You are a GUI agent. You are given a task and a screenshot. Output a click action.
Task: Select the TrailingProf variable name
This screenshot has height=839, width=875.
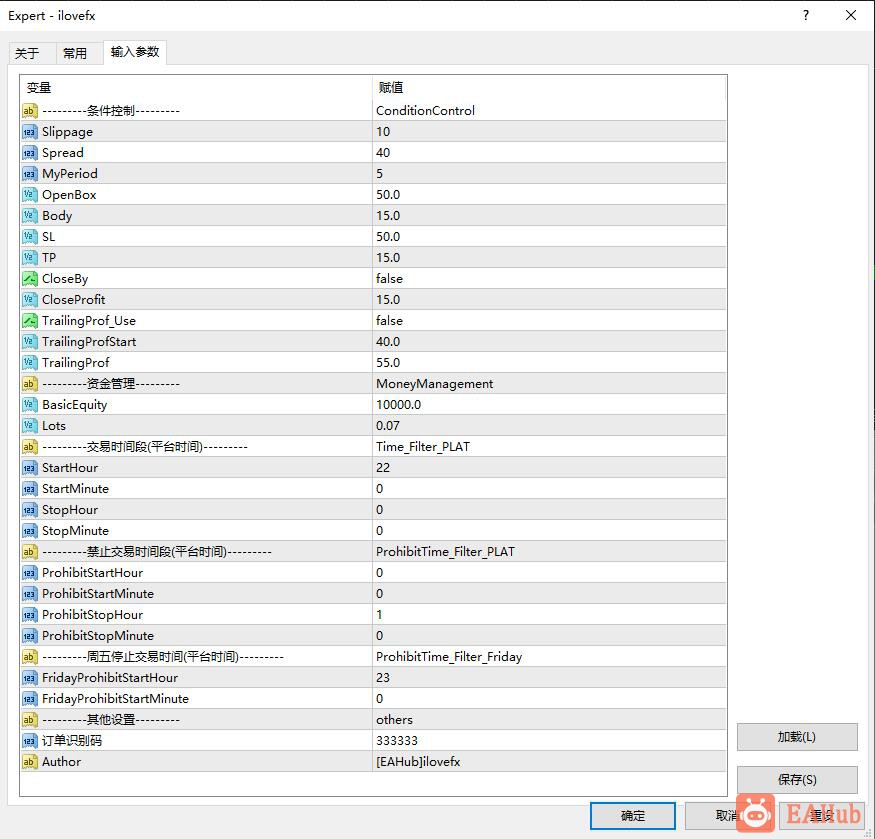(75, 363)
